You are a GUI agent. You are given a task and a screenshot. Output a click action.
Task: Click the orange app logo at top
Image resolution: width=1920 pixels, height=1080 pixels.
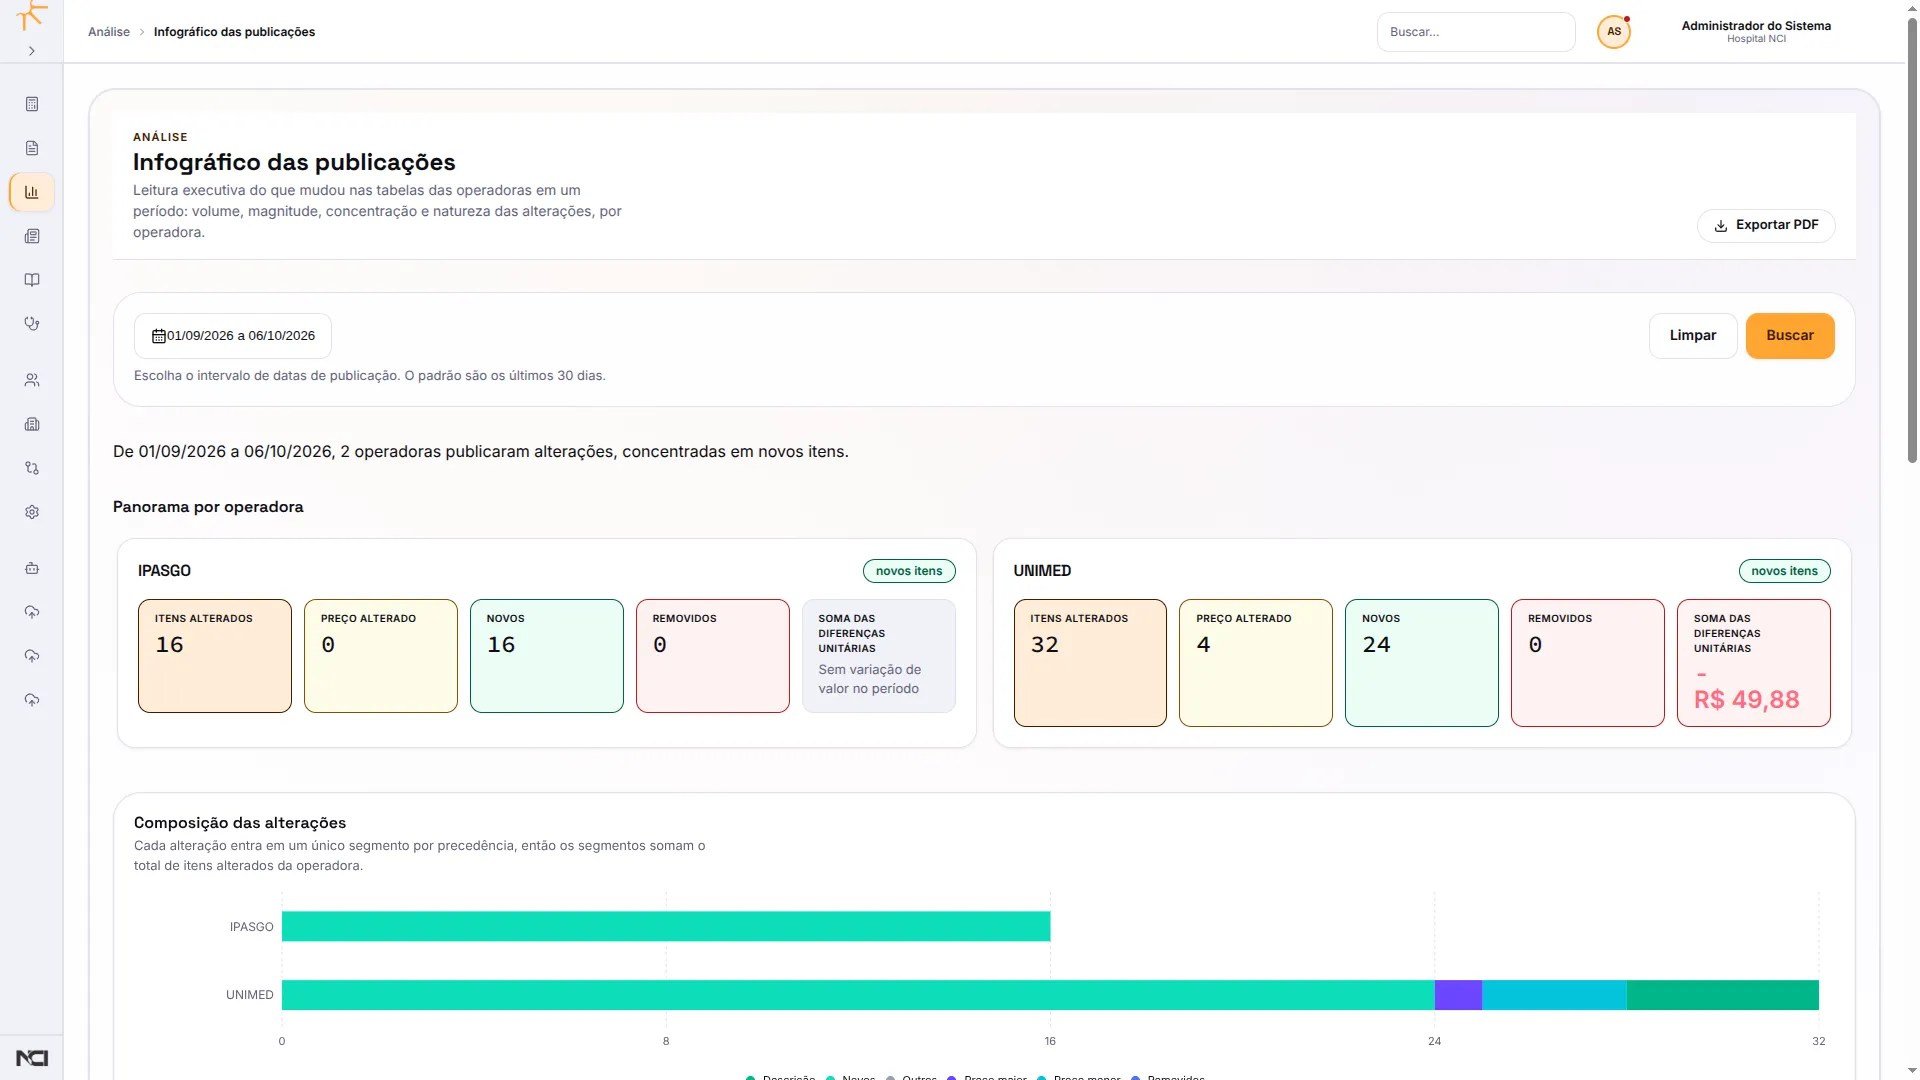[x=32, y=15]
